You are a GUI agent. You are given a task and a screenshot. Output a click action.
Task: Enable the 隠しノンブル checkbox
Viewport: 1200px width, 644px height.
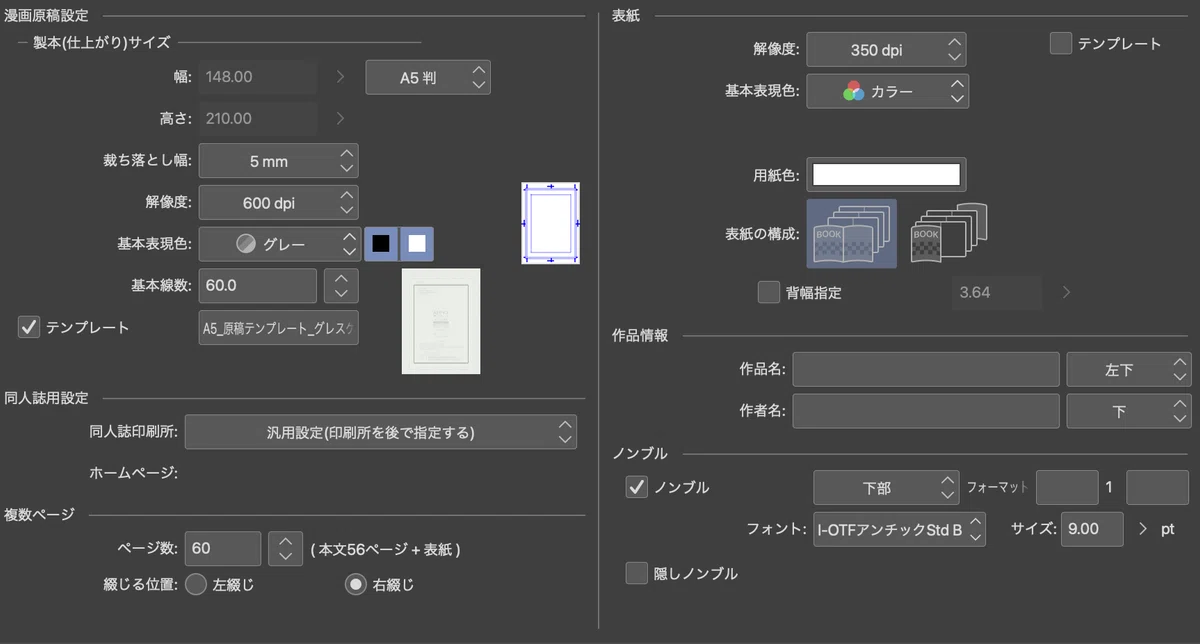tap(636, 573)
